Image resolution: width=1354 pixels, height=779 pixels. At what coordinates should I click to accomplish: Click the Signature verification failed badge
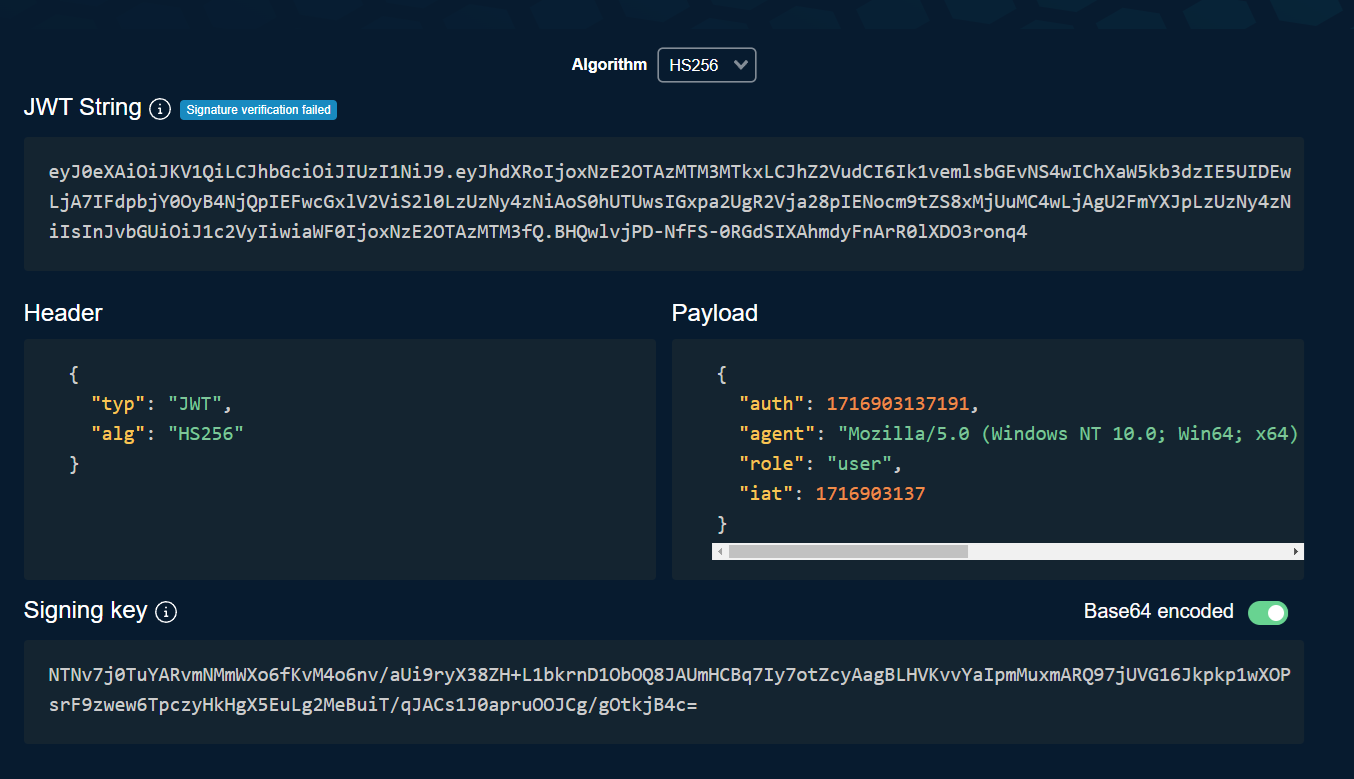258,110
